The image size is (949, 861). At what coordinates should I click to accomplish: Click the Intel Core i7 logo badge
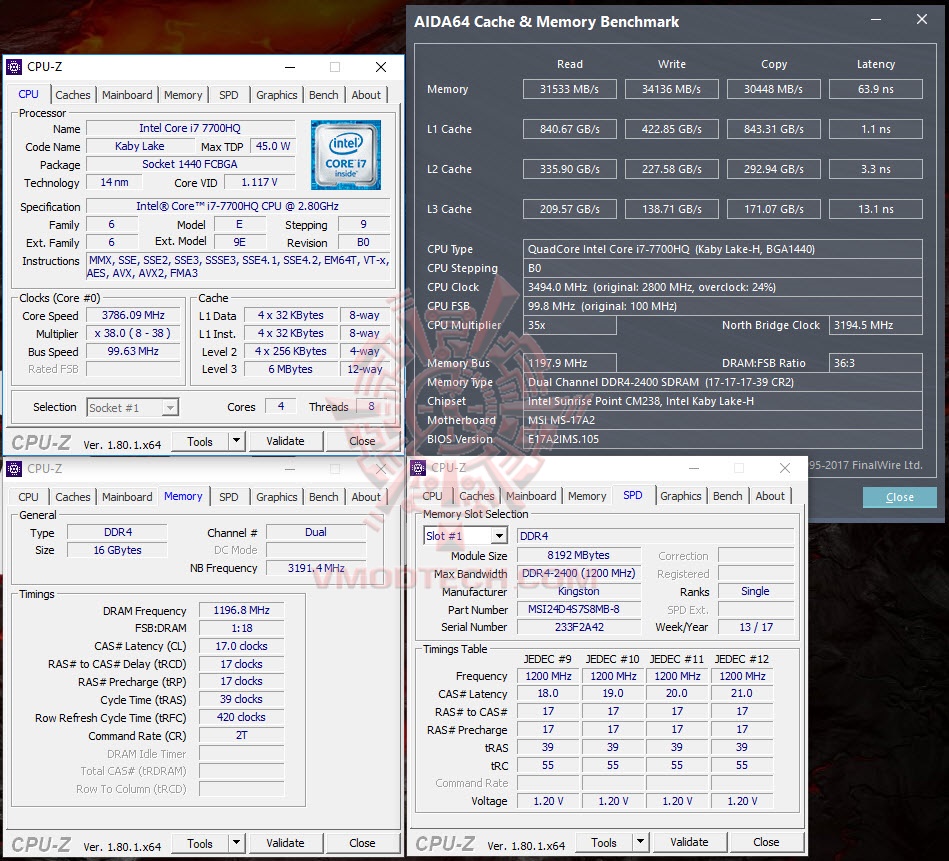pos(346,155)
